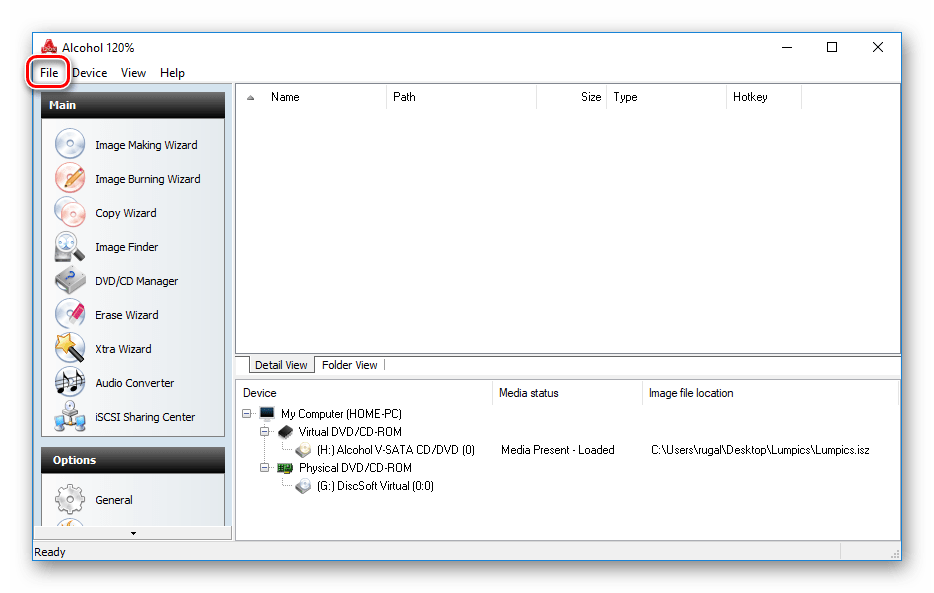Sort image list by Type column
Viewport: 934px width, 593px height.
point(667,97)
